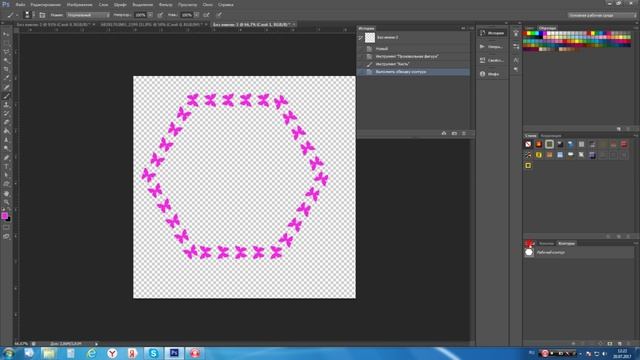Open the collapsed Инфо panel
Image resolution: width=640 pixels, height=360 pixels.
[x=492, y=74]
